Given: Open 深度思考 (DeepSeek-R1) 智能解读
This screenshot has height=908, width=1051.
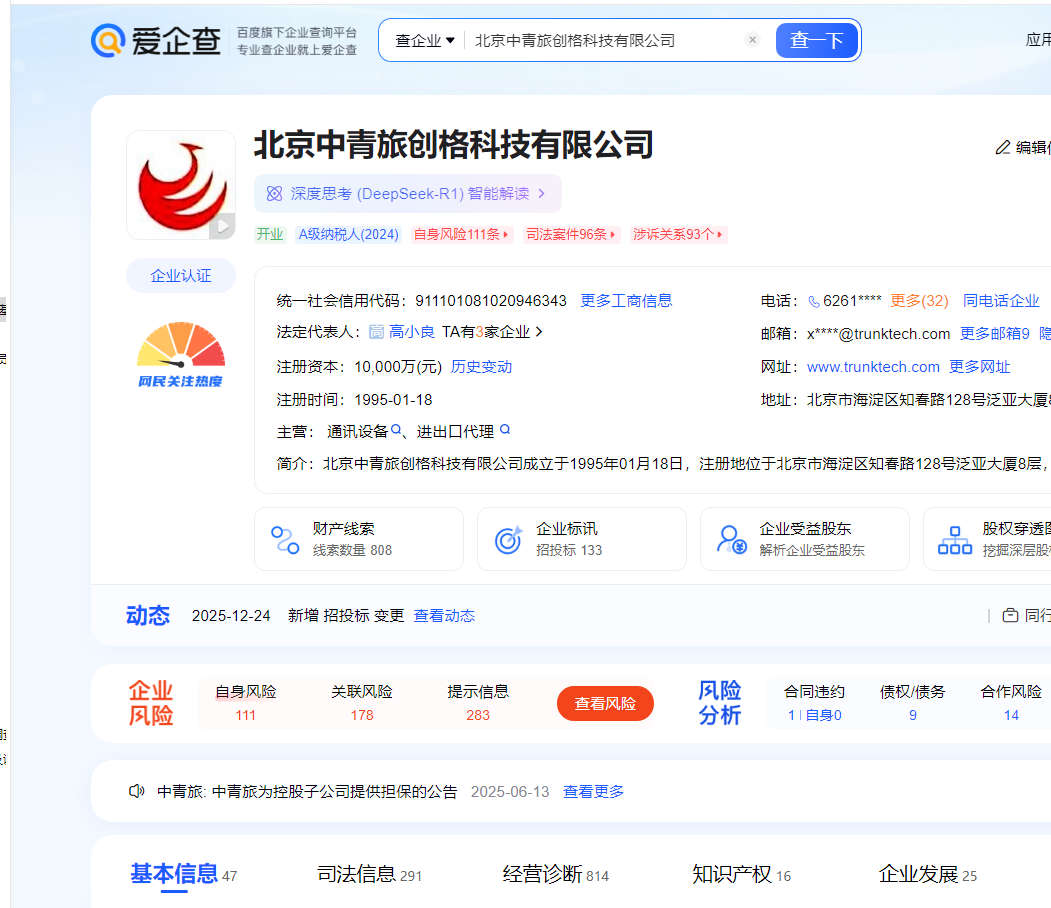Looking at the screenshot, I should [x=408, y=194].
